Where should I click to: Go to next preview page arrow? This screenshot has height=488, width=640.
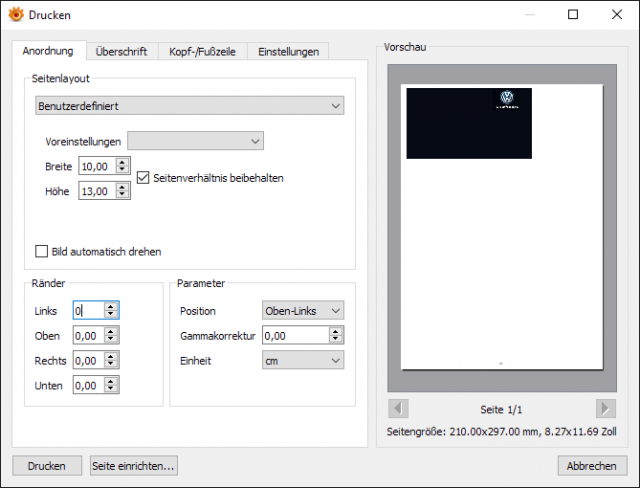606,408
